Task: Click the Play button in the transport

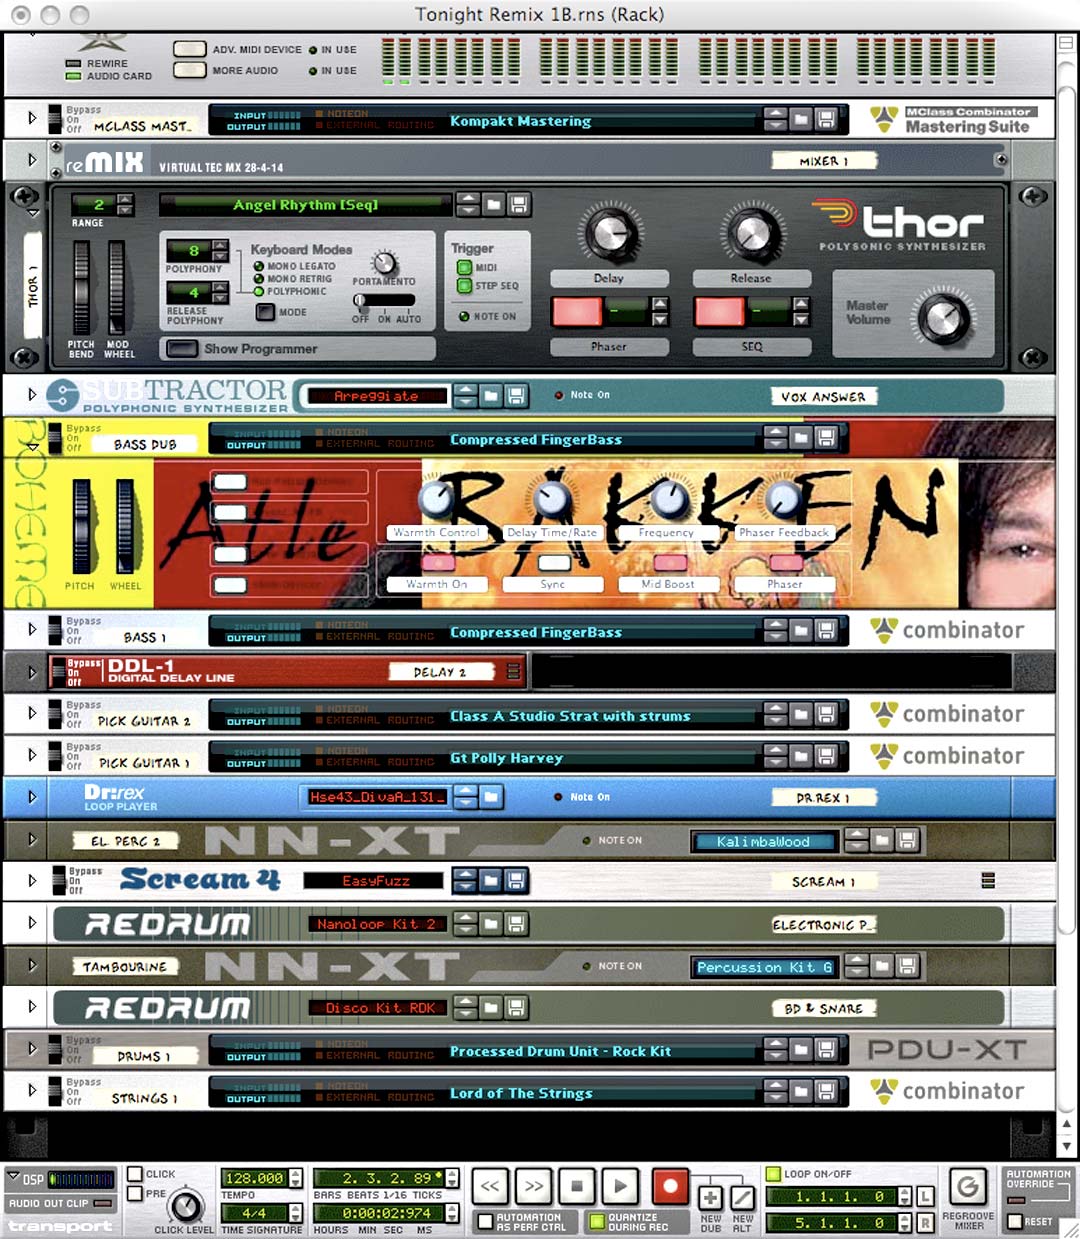Action: [x=621, y=1187]
